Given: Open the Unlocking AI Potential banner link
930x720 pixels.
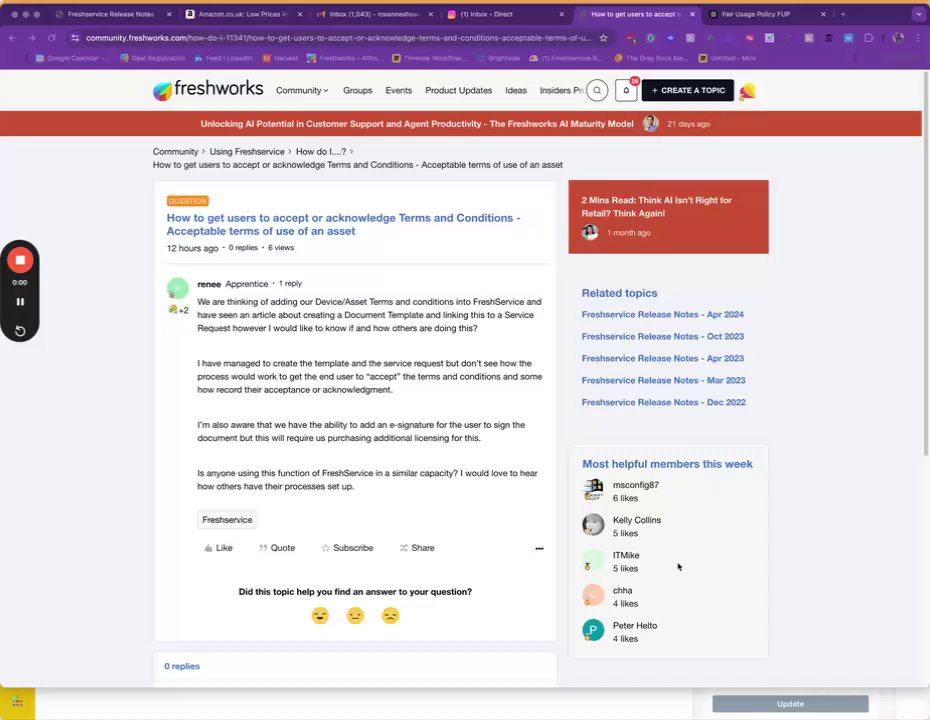Looking at the screenshot, I should click(x=417, y=124).
